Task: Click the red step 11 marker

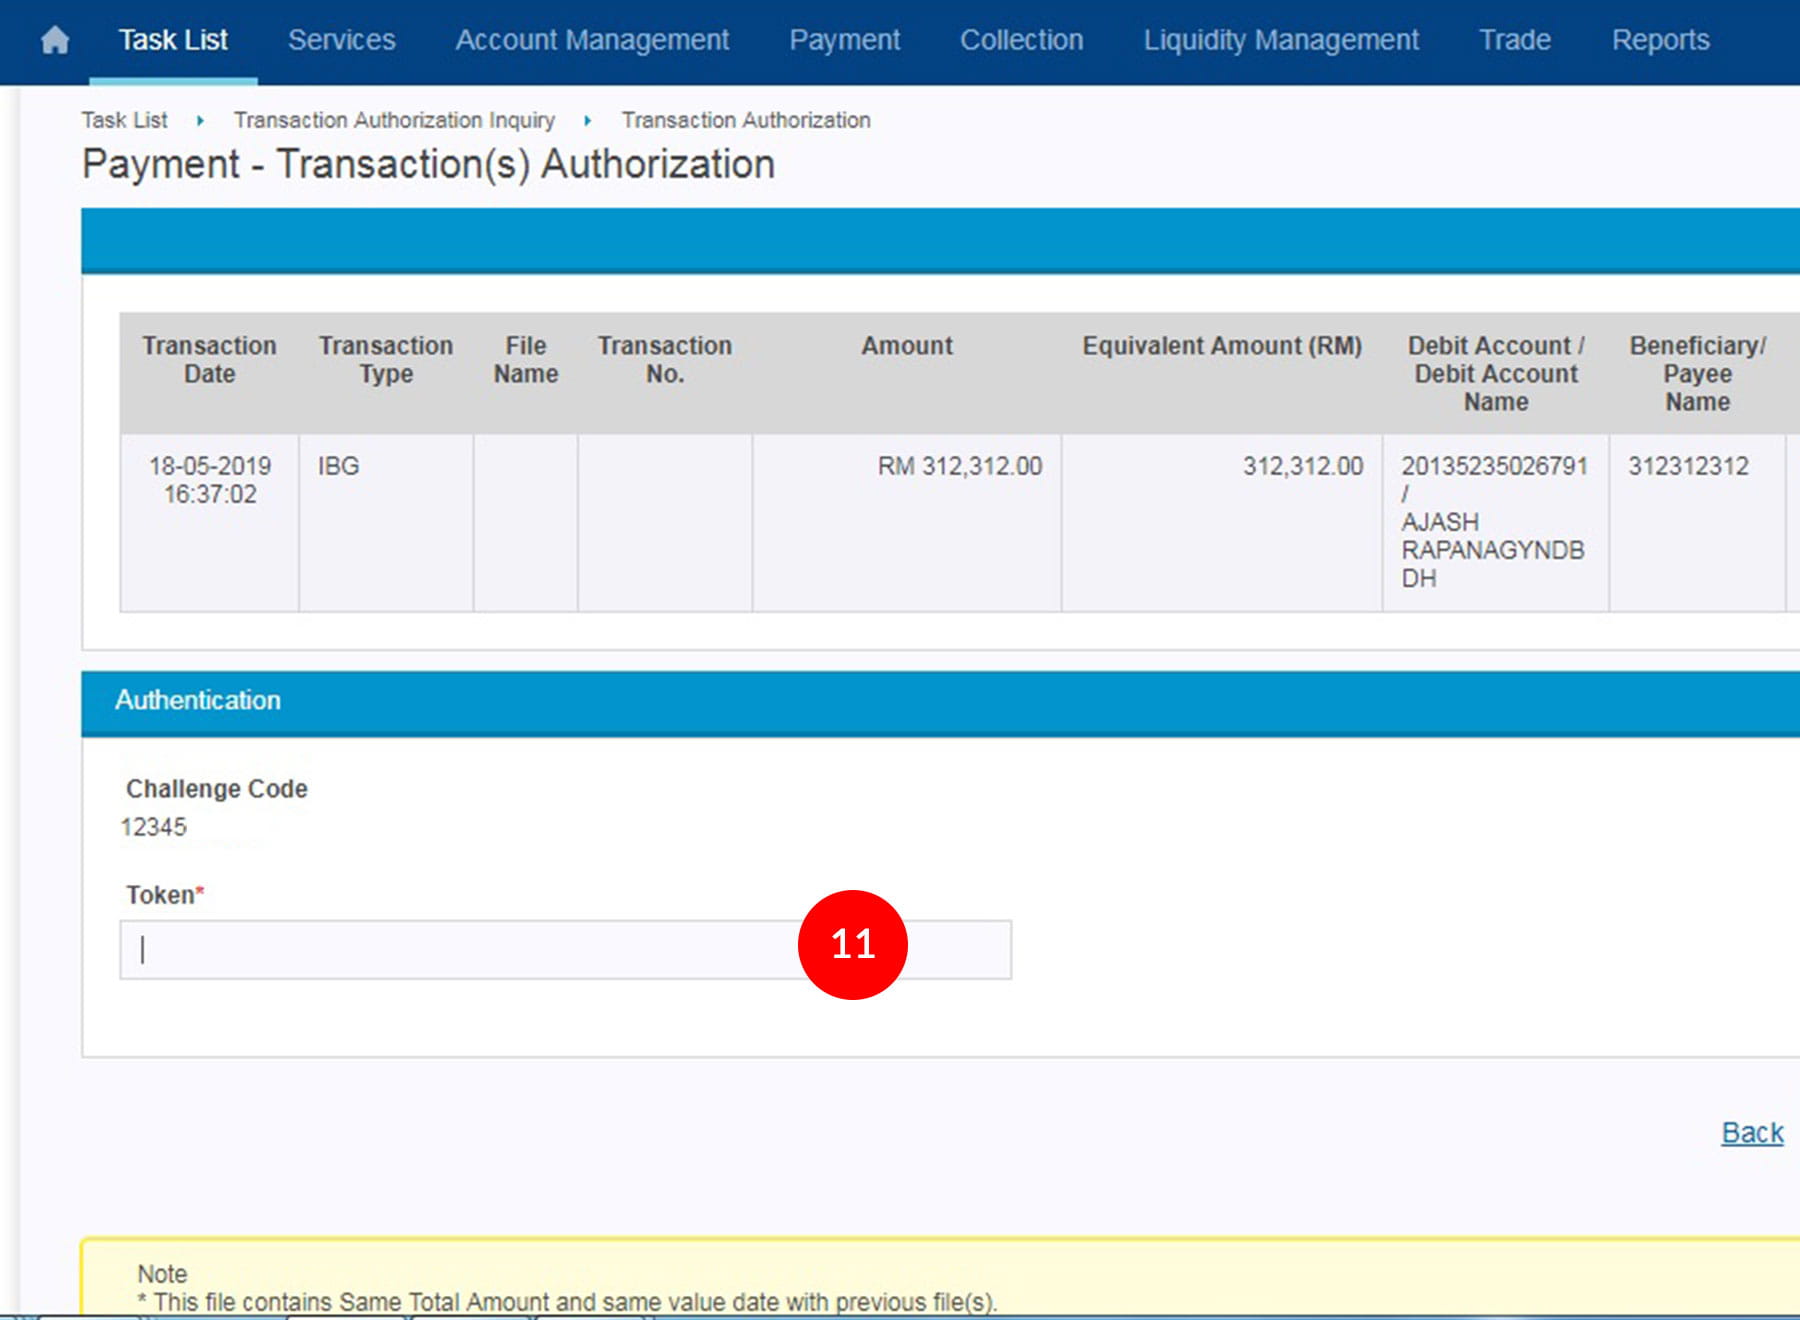Action: pyautogui.click(x=852, y=944)
